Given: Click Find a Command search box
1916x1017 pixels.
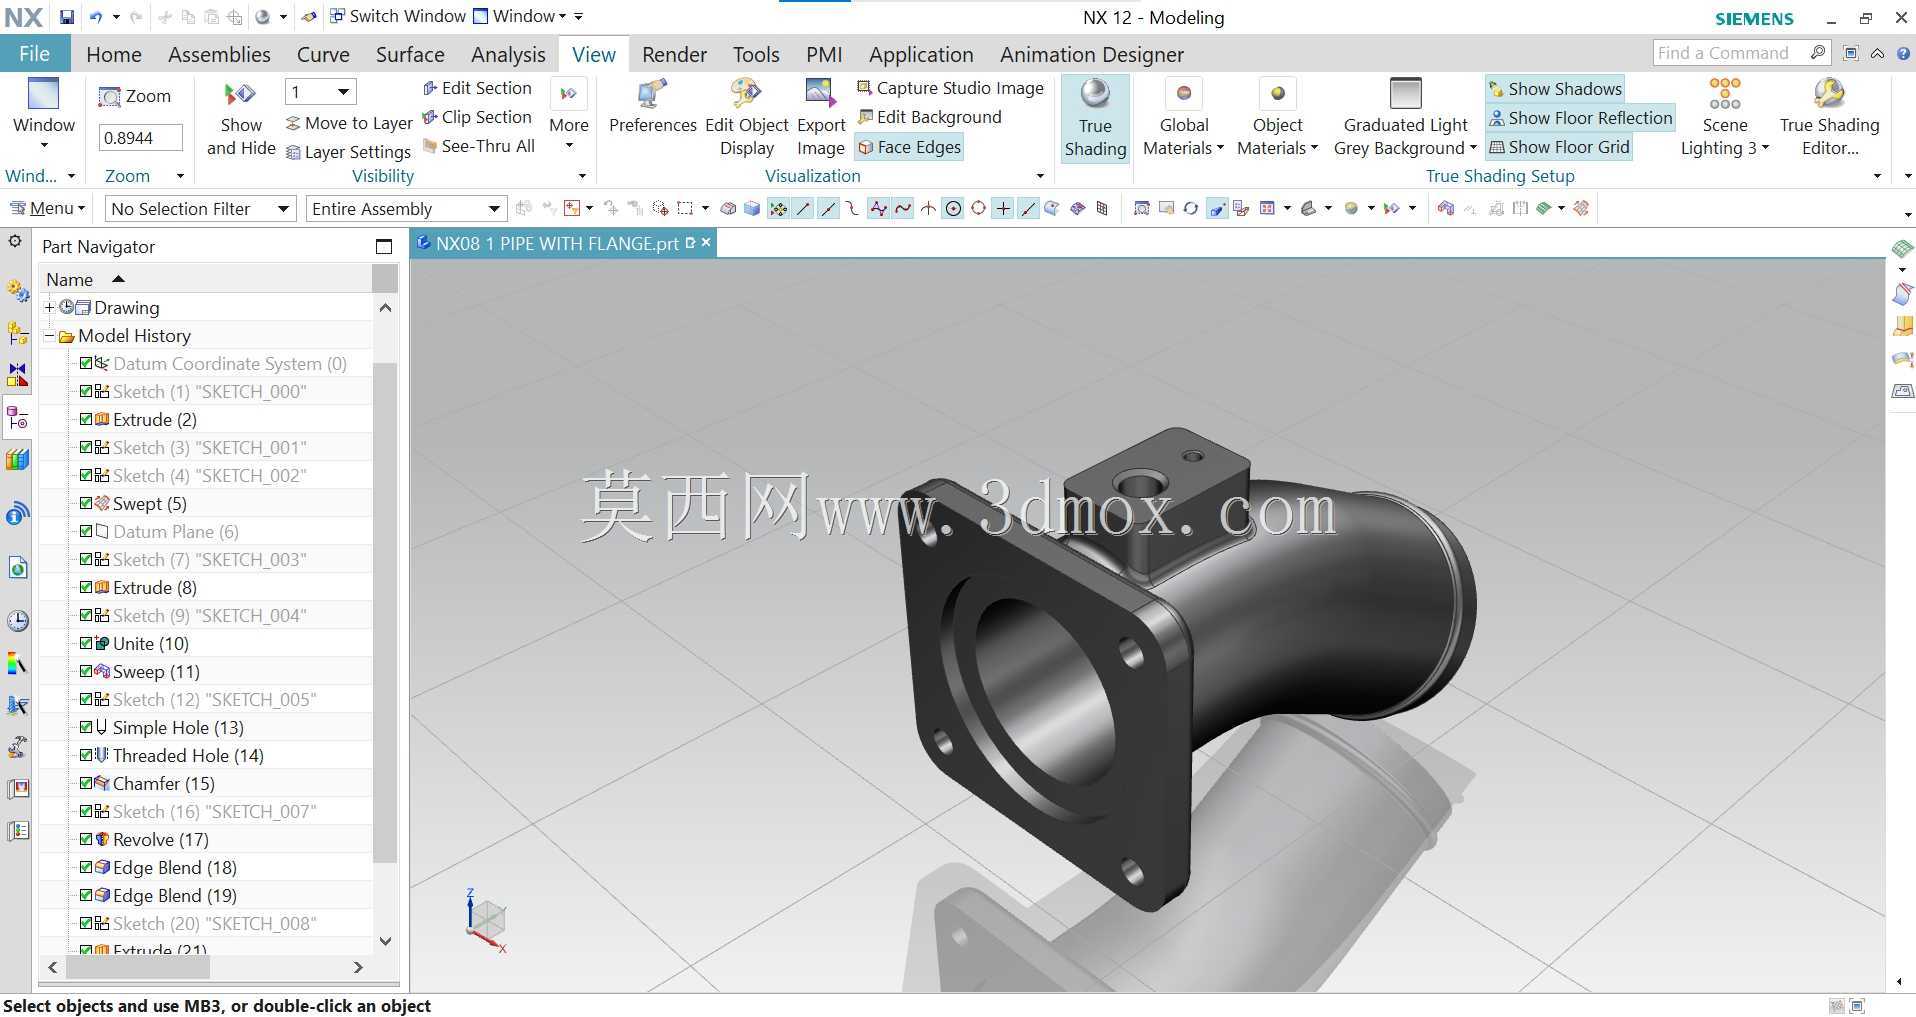Looking at the screenshot, I should (1741, 53).
